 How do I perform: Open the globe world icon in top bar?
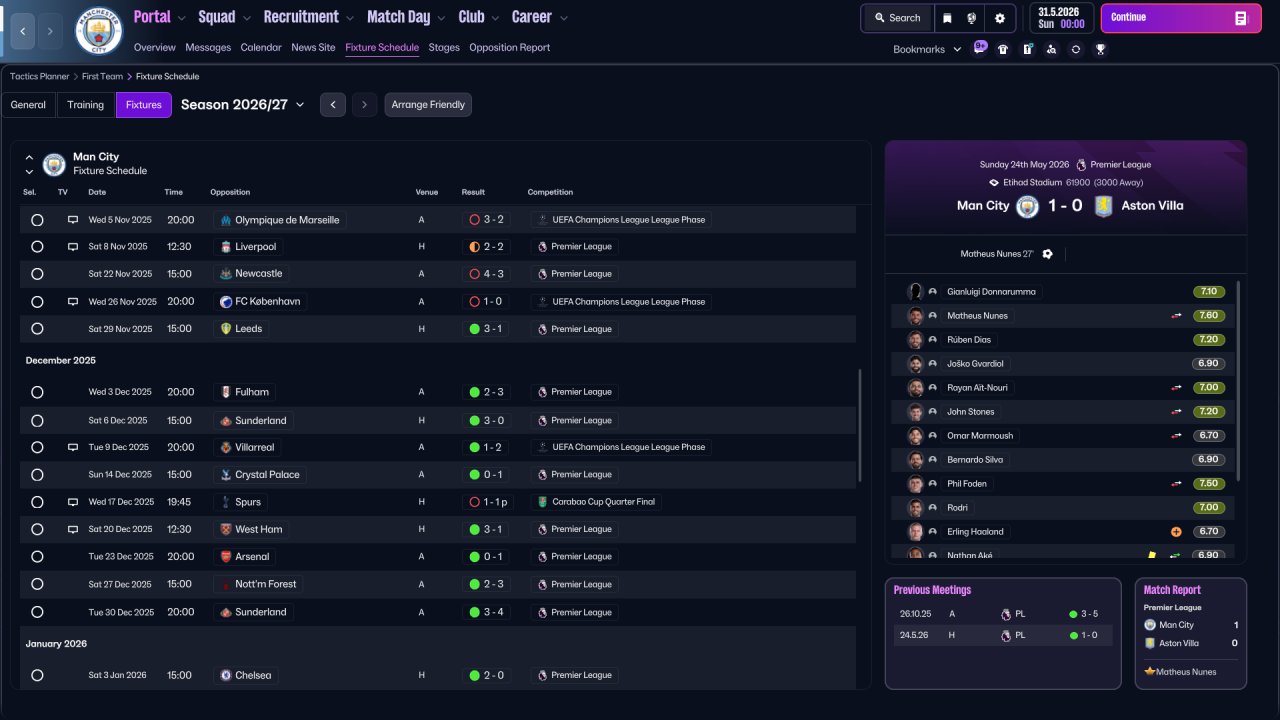coord(972,18)
